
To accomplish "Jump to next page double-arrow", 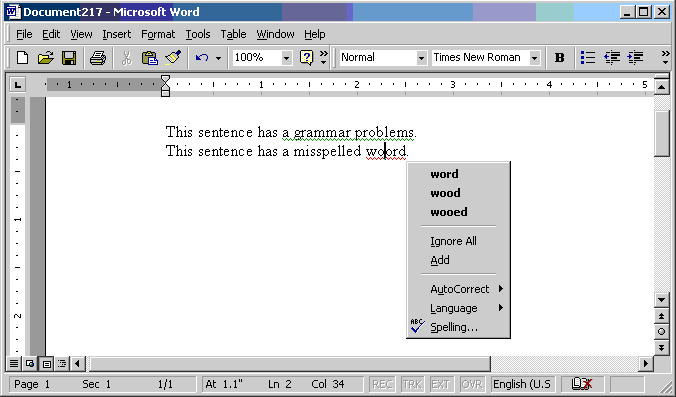I will [x=661, y=347].
